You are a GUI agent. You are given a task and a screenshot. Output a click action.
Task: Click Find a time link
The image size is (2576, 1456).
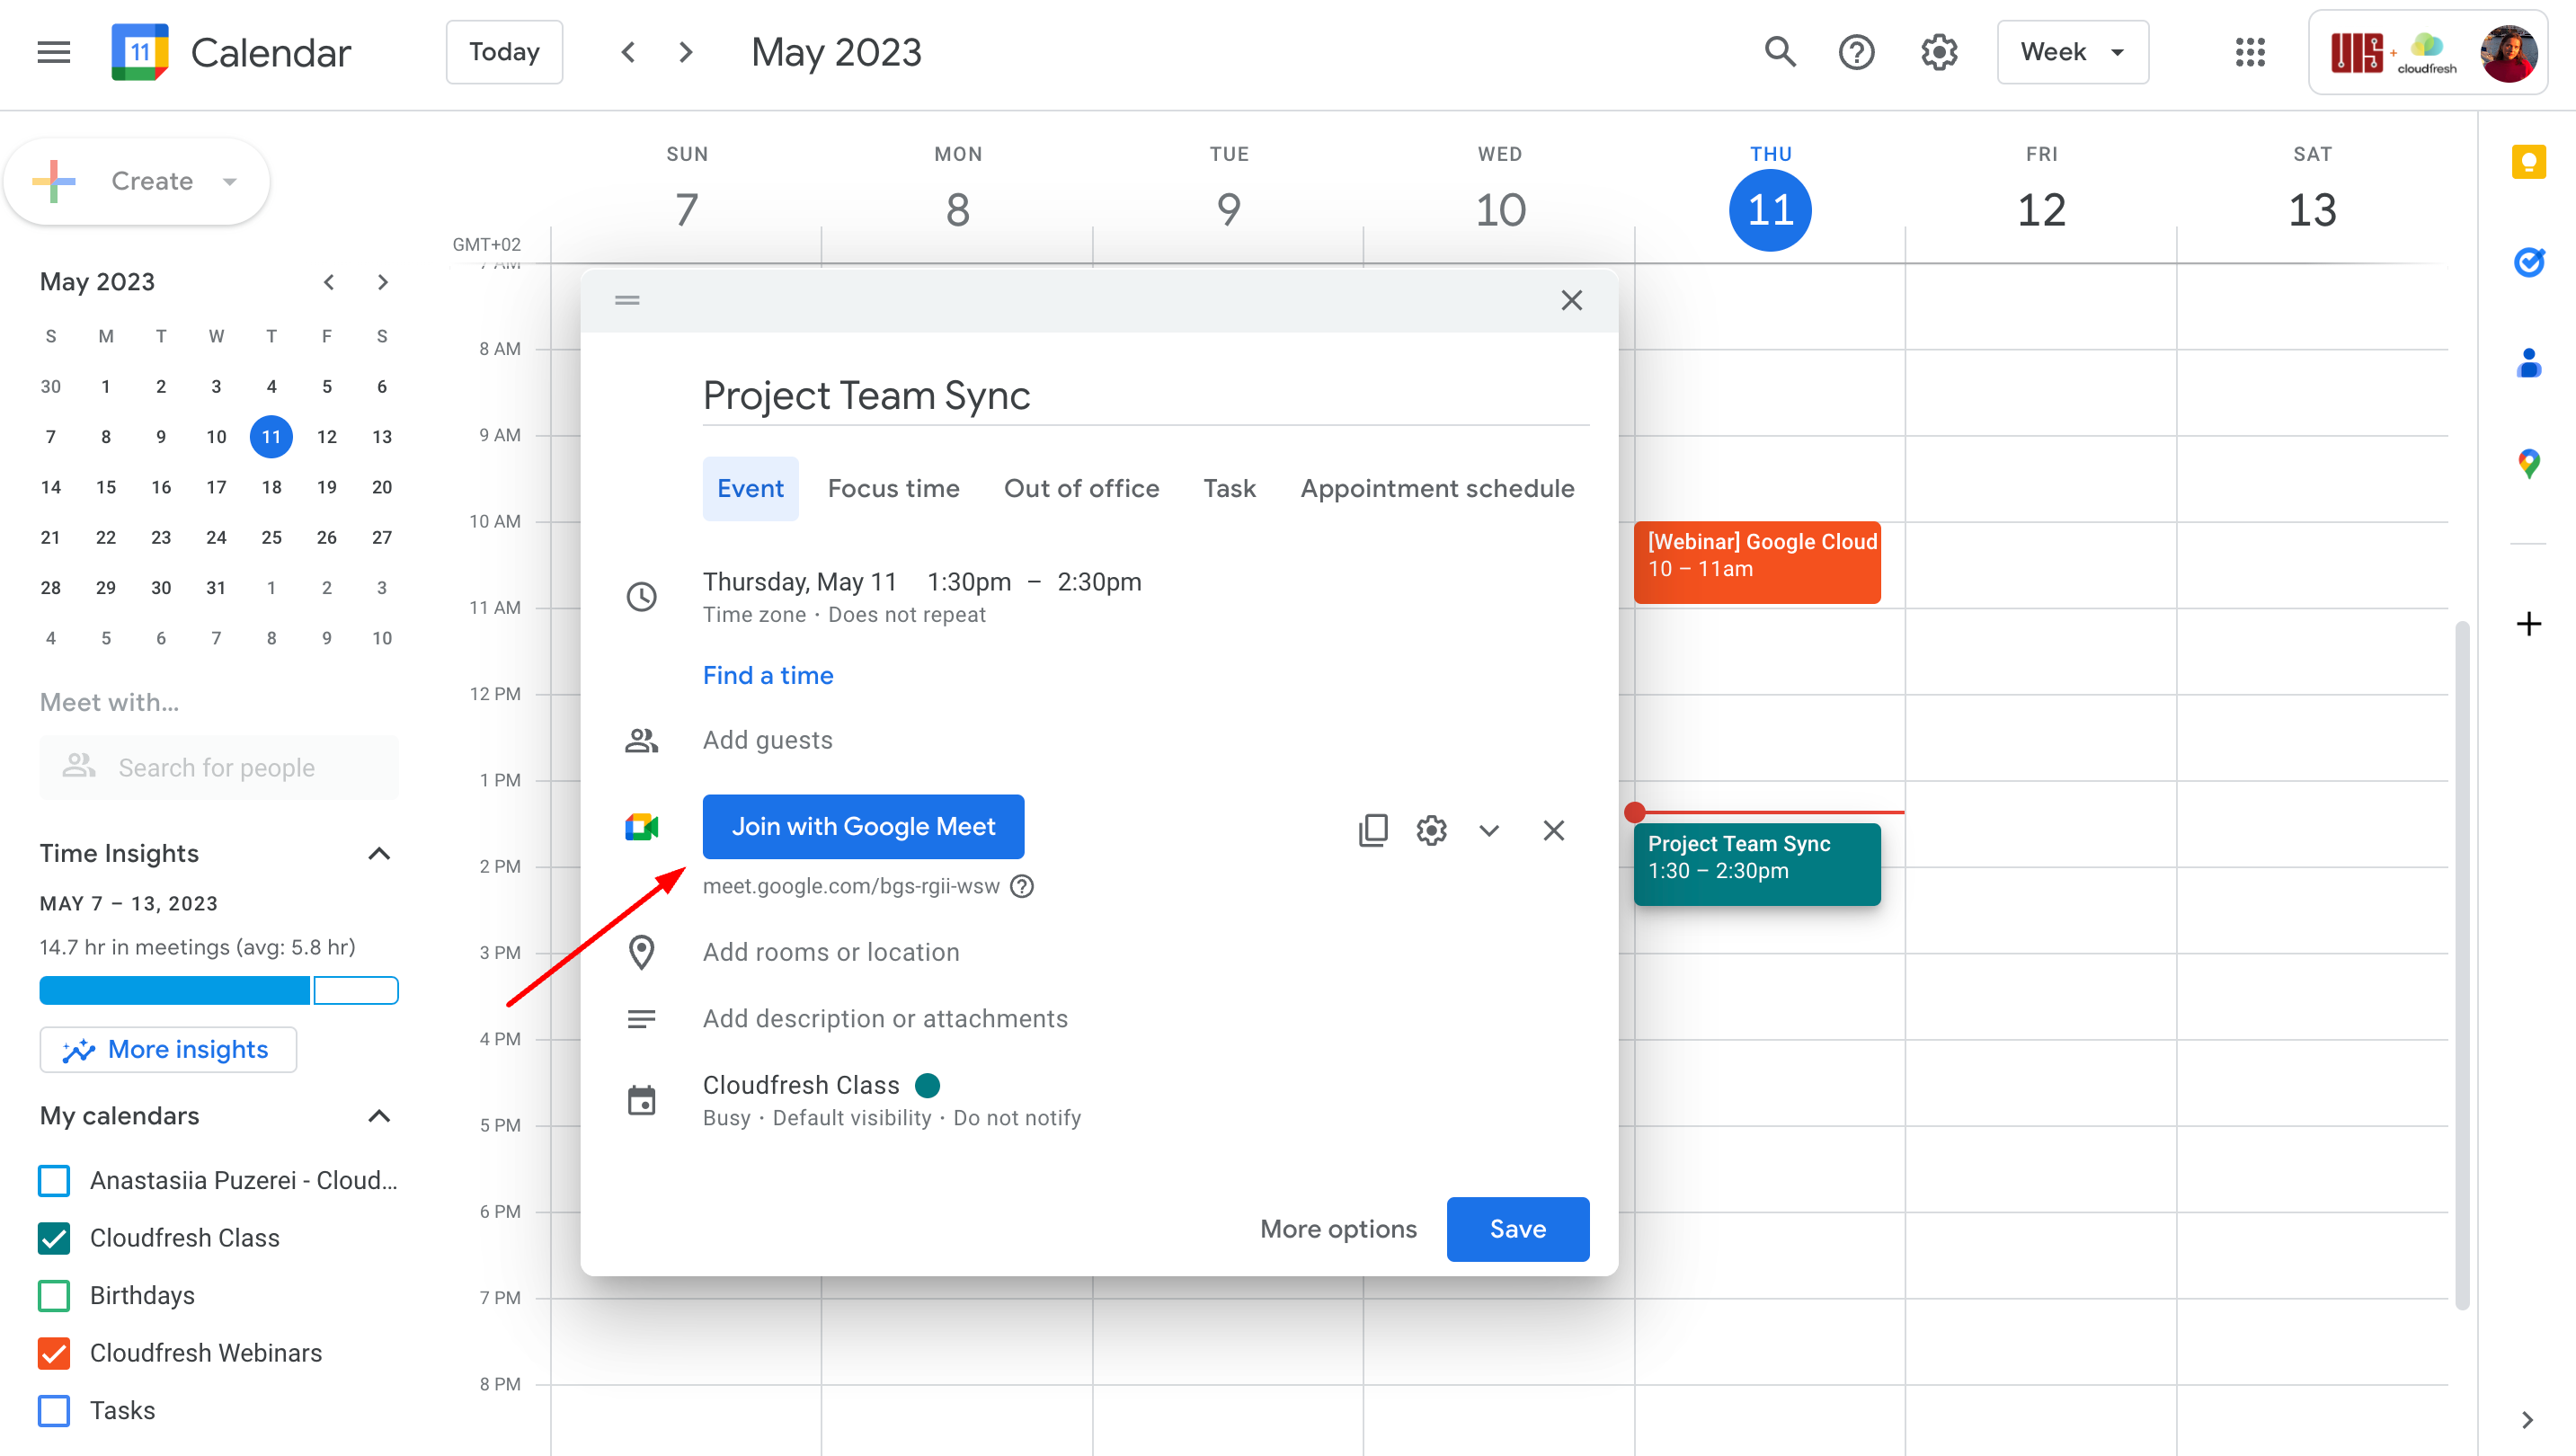(766, 674)
